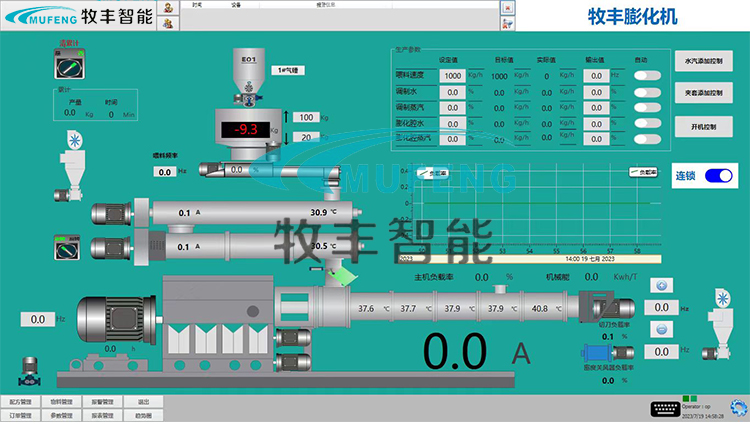Click the single-user login icon in header
This screenshot has height=424, width=750.
[x=168, y=7]
